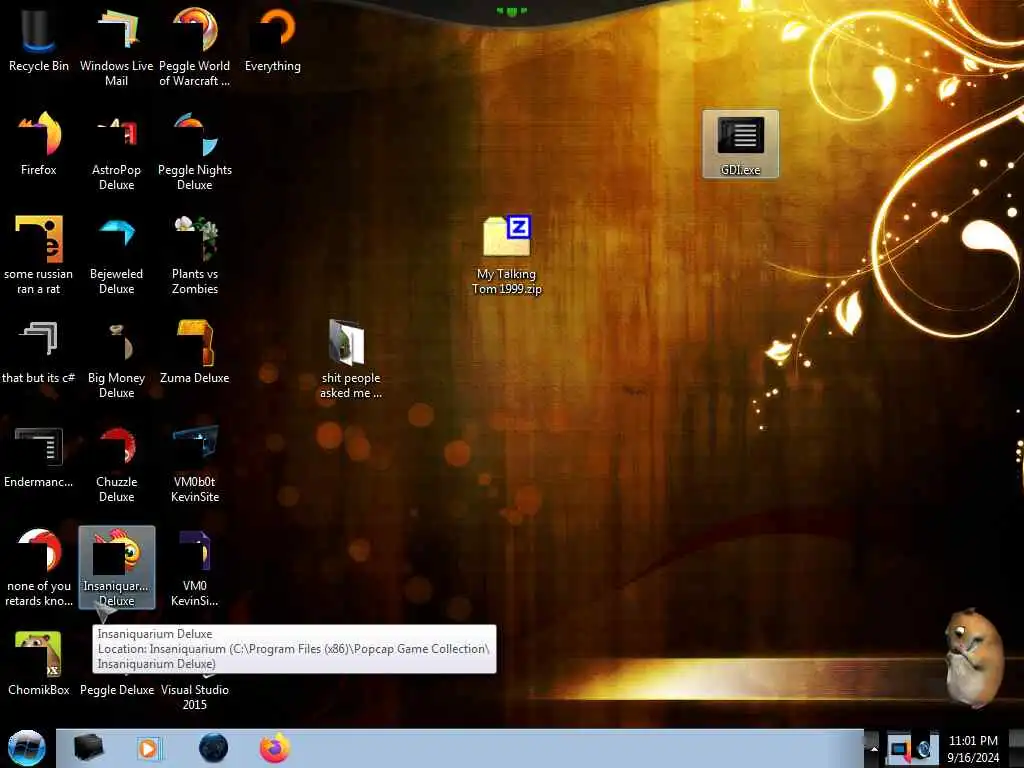
Task: Launch media player from the taskbar
Action: pos(149,748)
